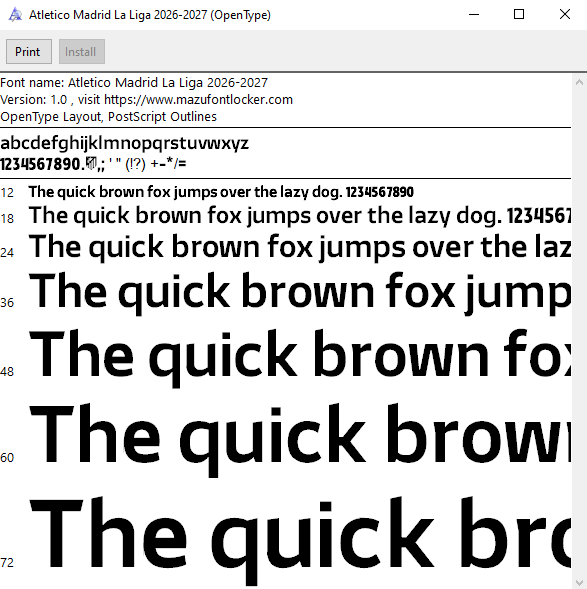Click the Font name line text
This screenshot has height=589, width=587.
pyautogui.click(x=134, y=83)
